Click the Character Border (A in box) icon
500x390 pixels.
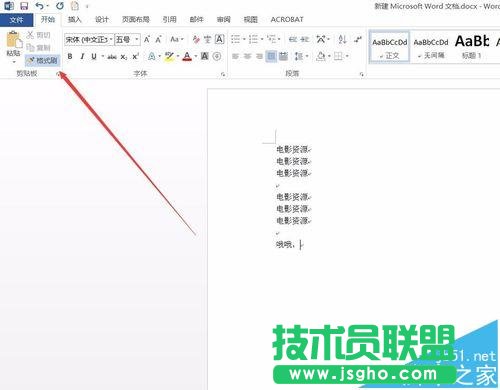click(219, 40)
